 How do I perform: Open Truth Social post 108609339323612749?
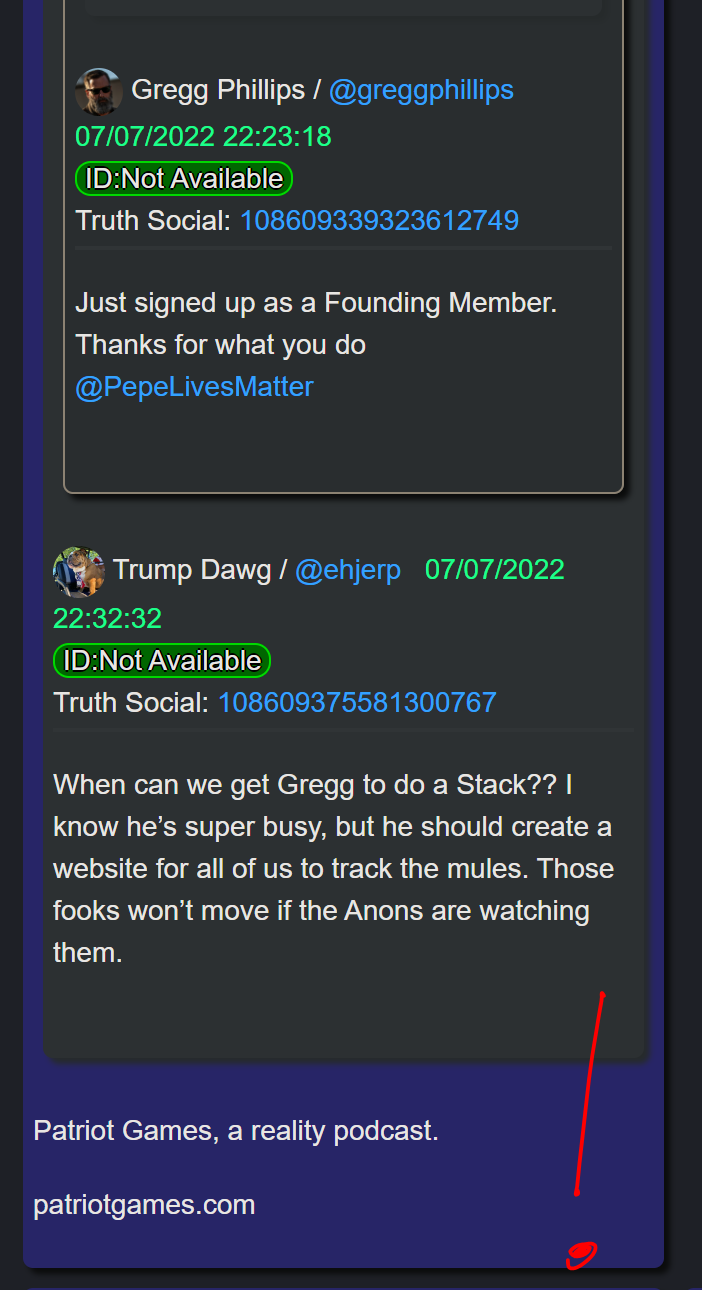click(x=379, y=220)
